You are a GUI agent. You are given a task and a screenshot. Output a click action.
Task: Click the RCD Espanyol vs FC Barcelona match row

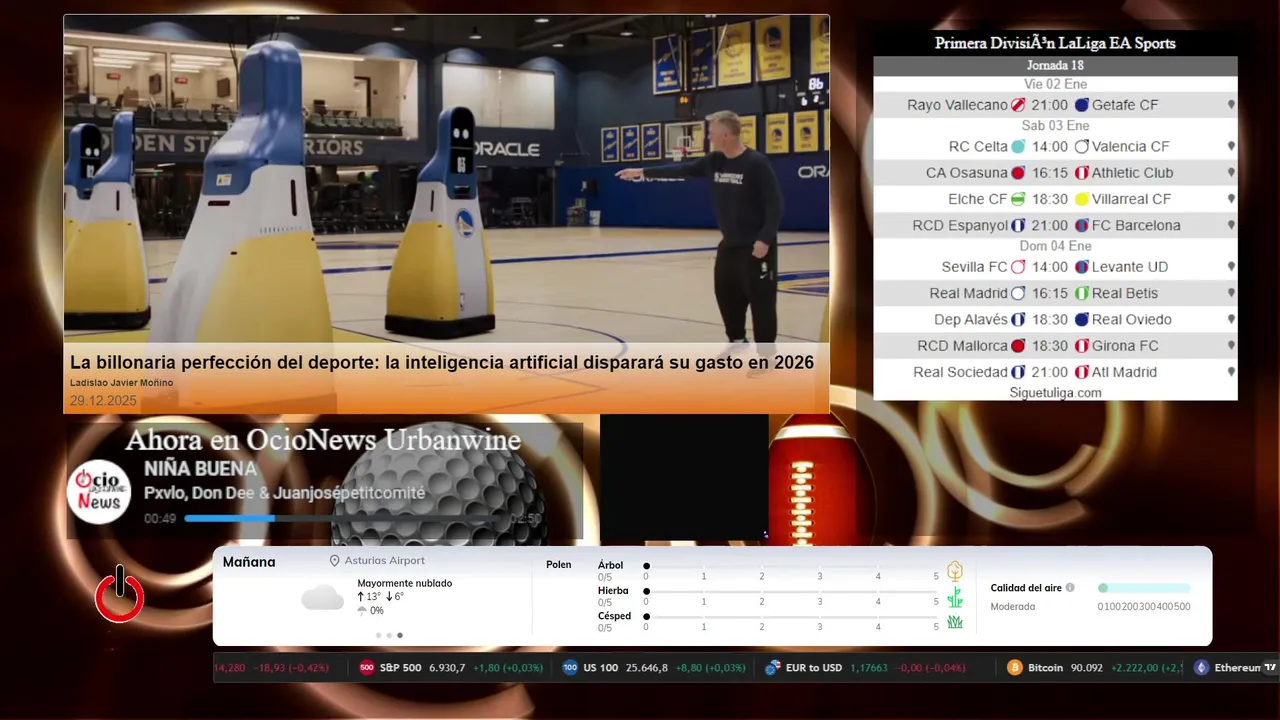[1055, 225]
